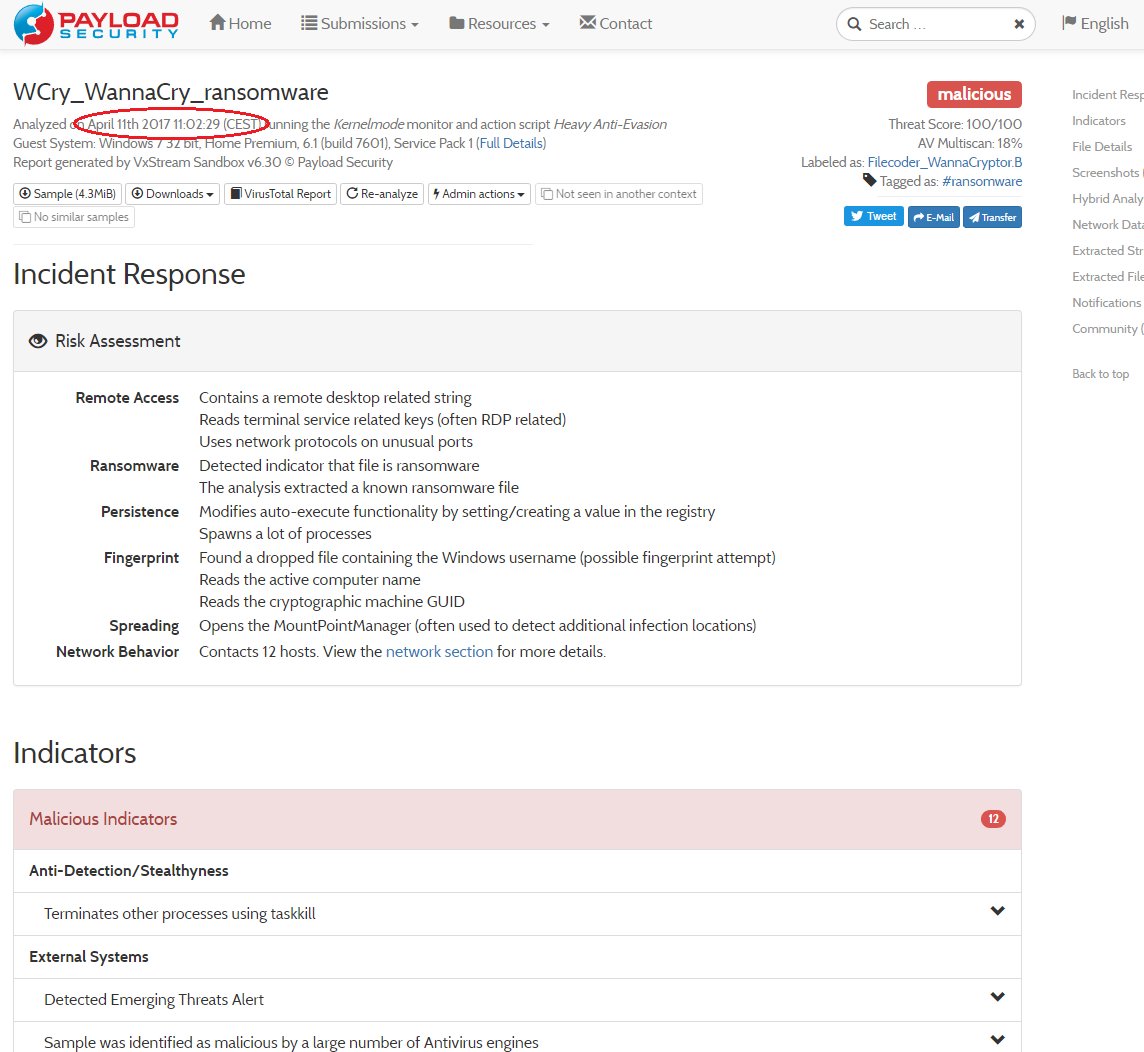
Task: Open the VirusTotal Report
Action: (280, 194)
